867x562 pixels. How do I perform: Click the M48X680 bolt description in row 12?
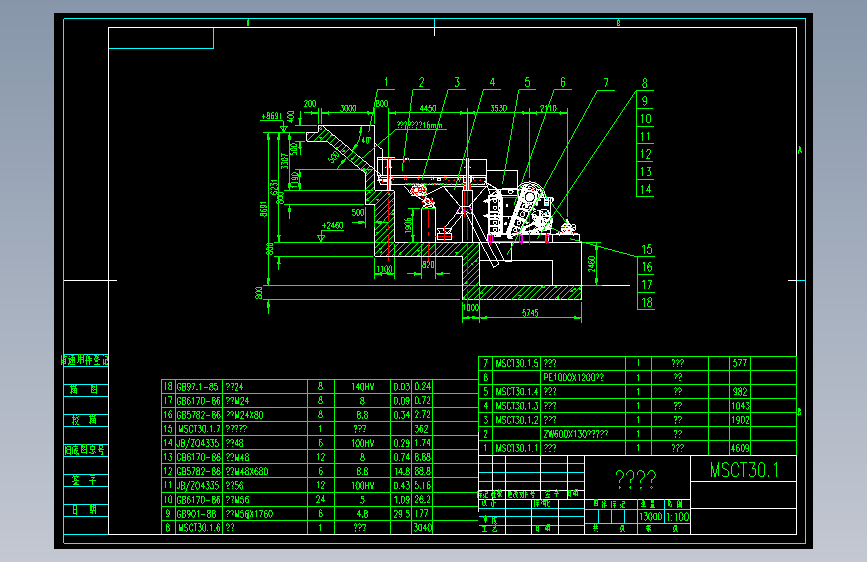(x=247, y=471)
